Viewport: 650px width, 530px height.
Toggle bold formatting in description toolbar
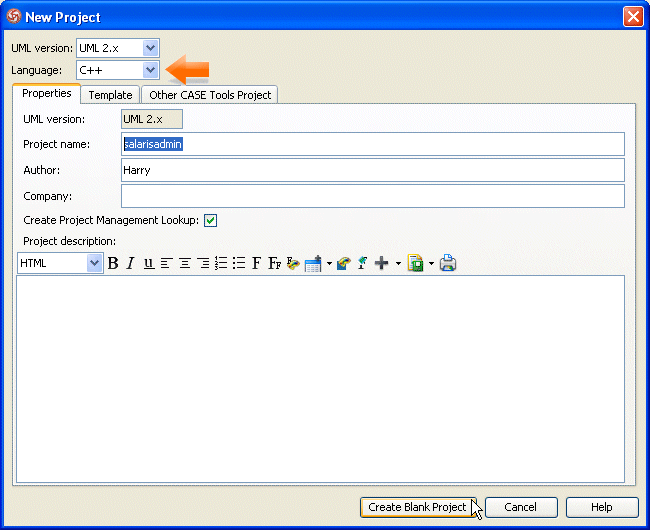(113, 263)
